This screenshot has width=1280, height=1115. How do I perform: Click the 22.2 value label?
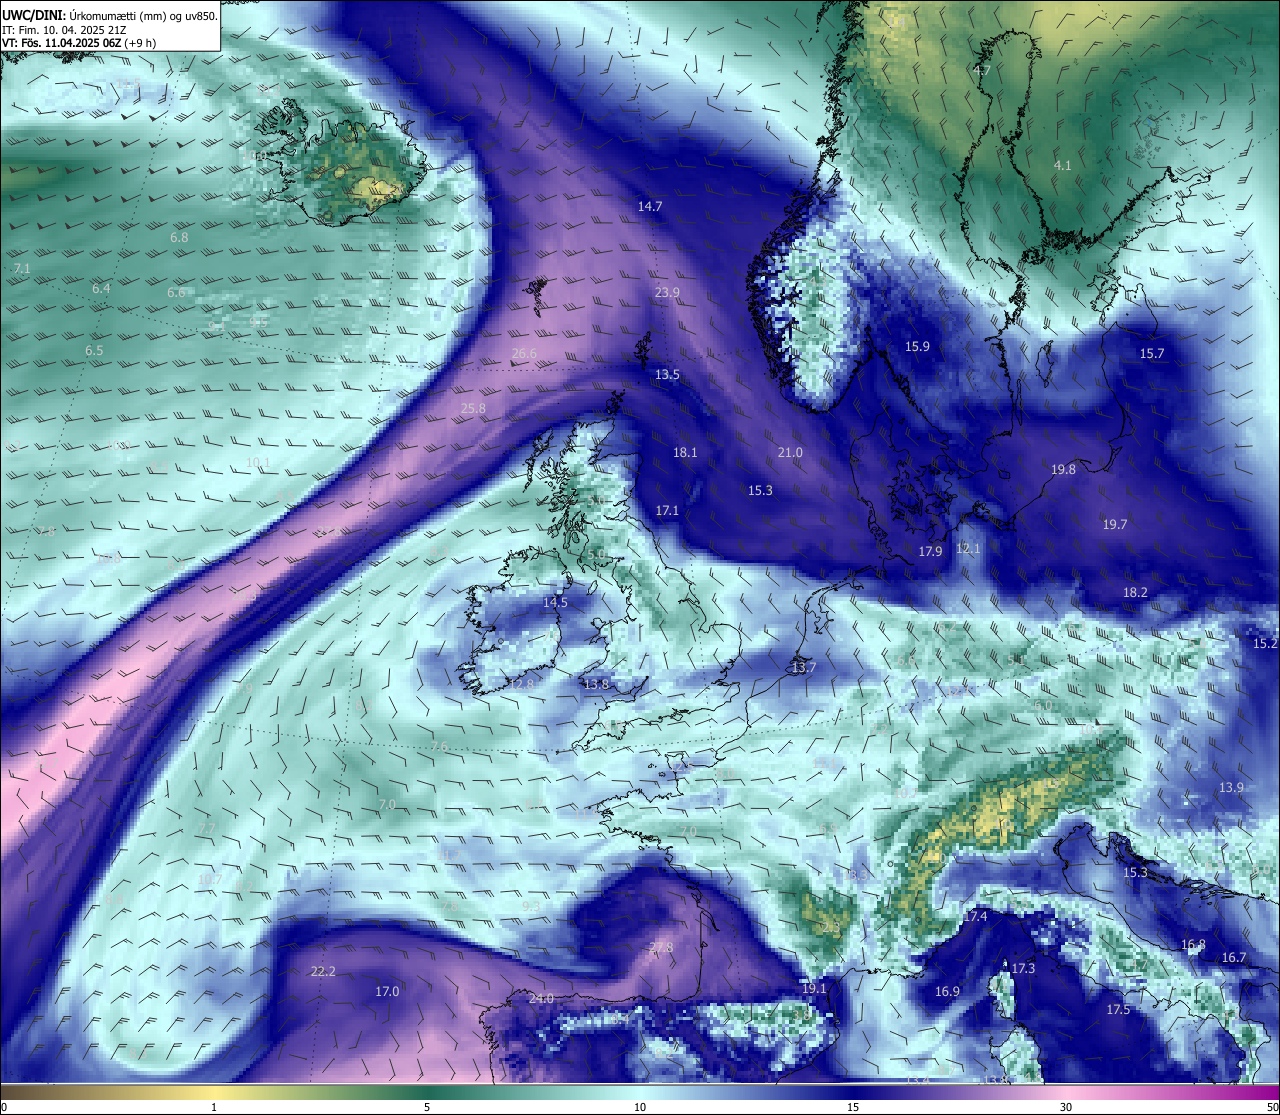click(322, 971)
